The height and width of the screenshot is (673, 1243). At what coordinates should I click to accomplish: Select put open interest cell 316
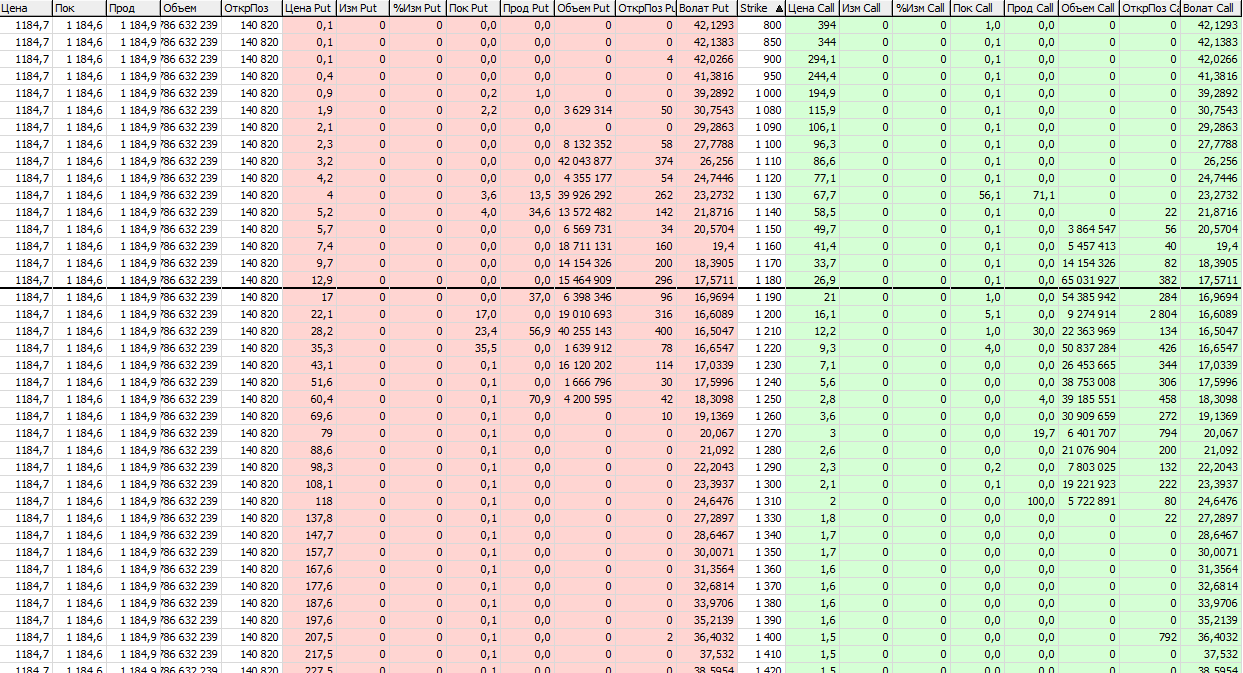click(646, 314)
